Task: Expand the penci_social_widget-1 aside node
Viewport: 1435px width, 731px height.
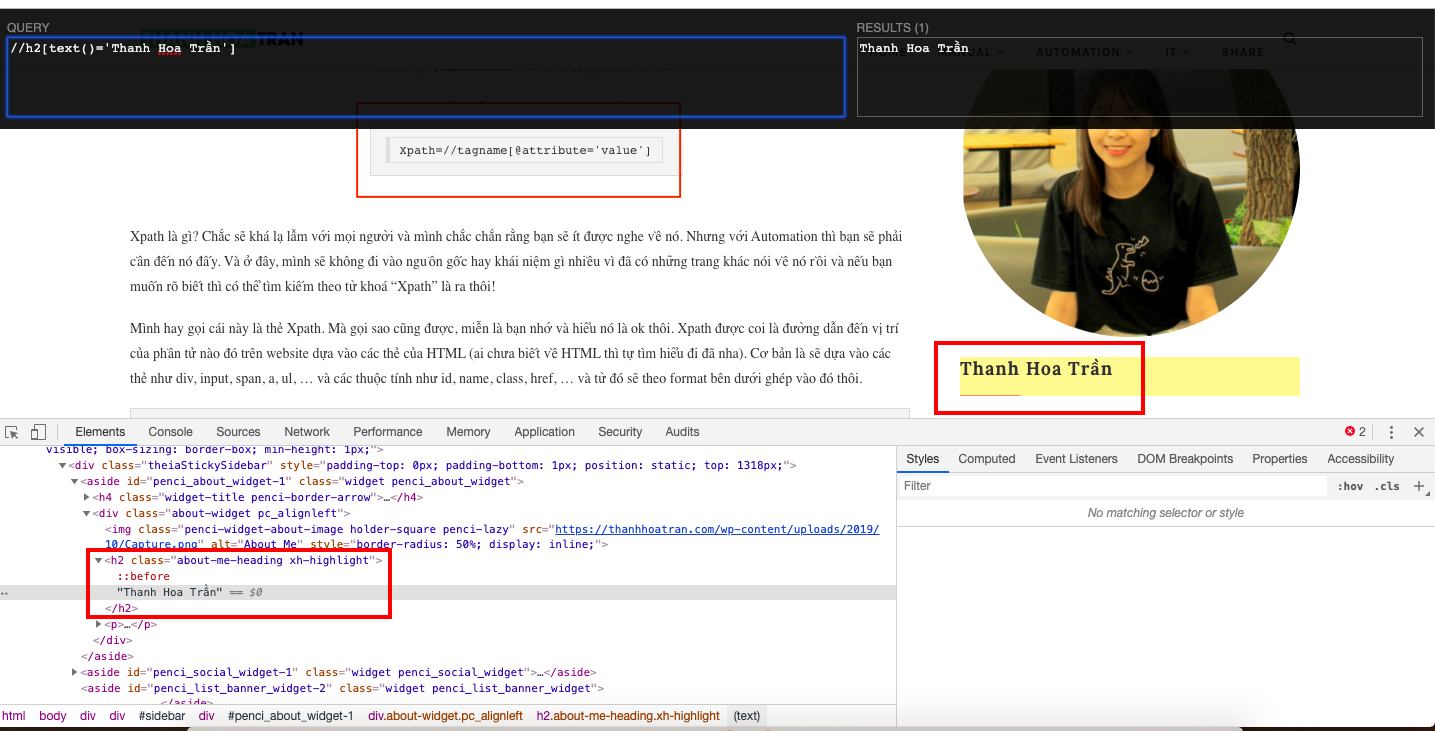Action: click(75, 672)
